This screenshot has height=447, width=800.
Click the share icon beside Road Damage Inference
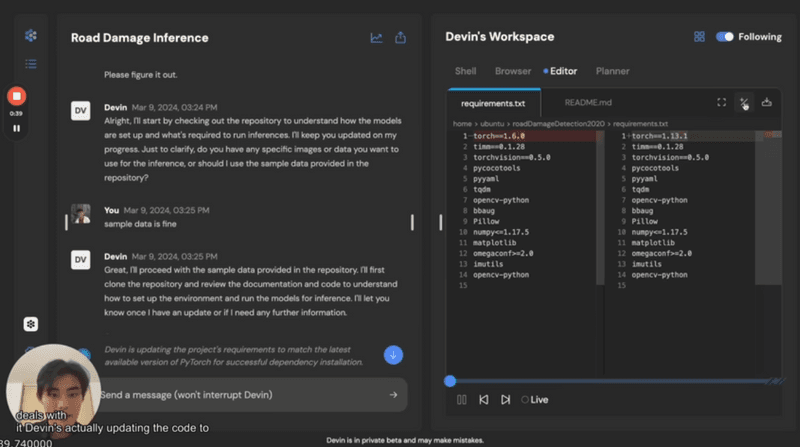401,38
